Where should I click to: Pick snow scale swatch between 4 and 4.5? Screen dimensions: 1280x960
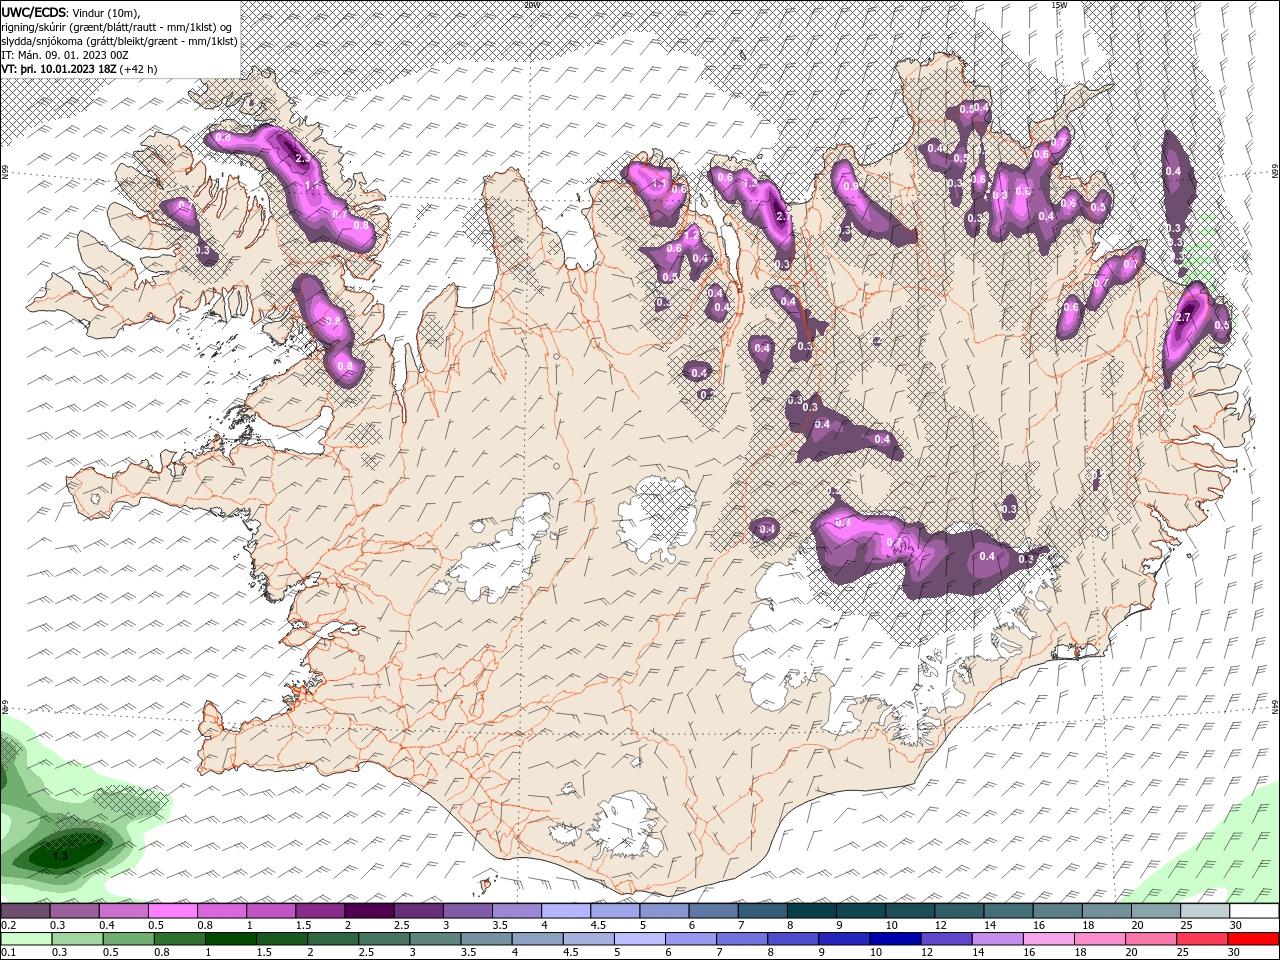566,911
